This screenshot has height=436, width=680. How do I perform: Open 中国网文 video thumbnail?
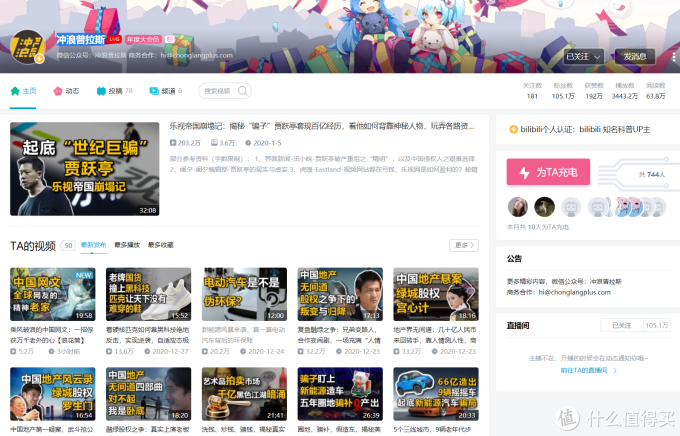(52, 294)
